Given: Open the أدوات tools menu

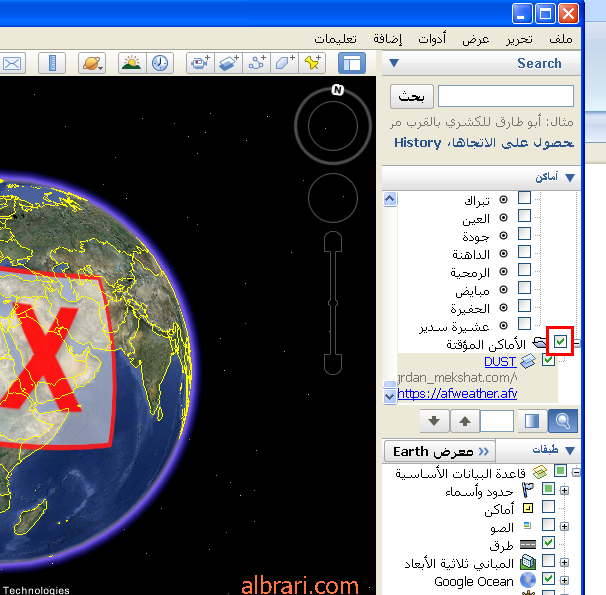Looking at the screenshot, I should 432,39.
